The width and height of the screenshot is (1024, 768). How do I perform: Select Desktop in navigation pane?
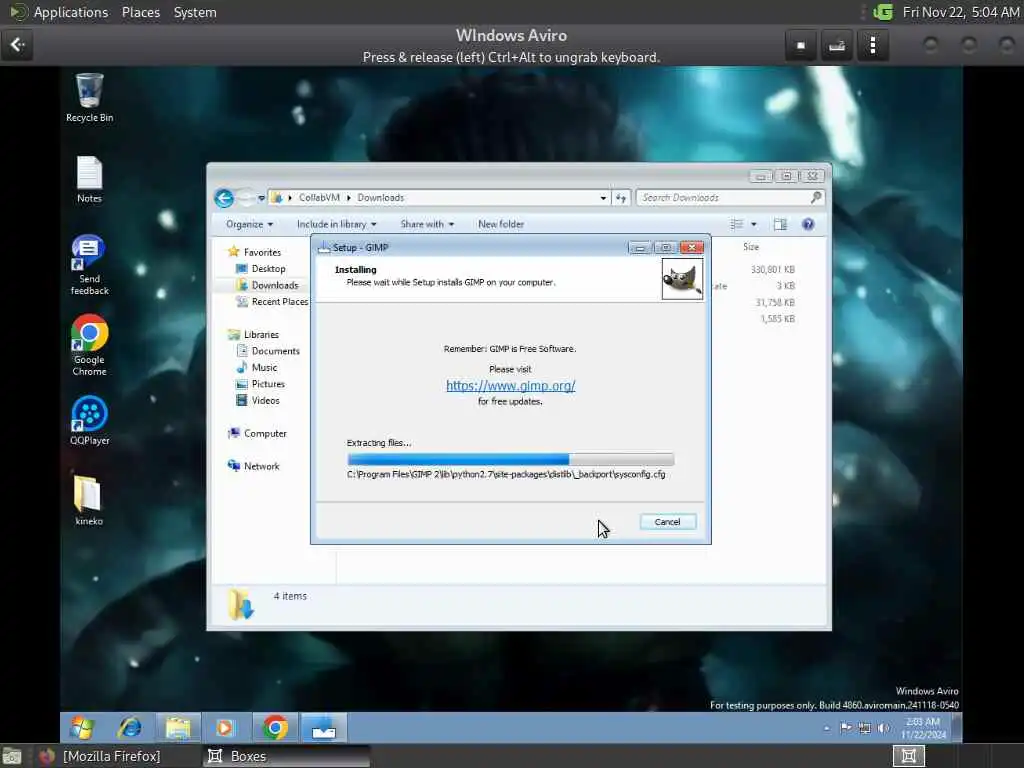(x=260, y=268)
